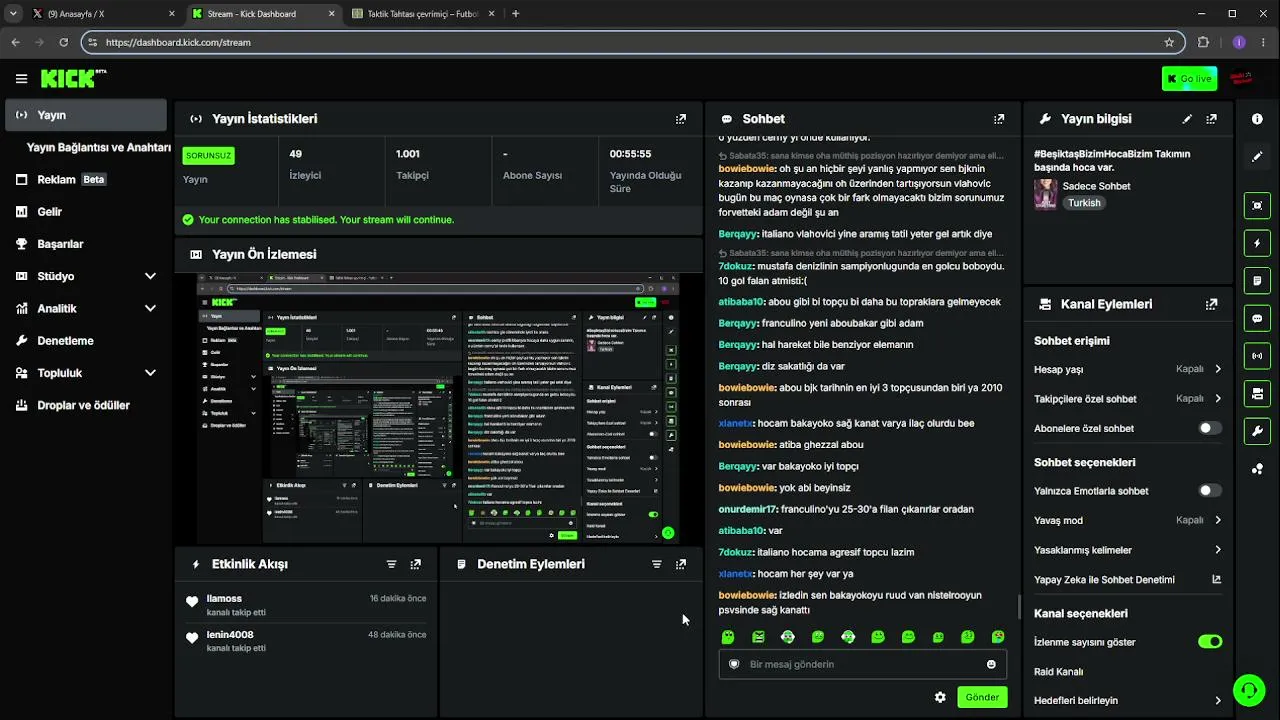This screenshot has height=720, width=1280.
Task: Click the Go live button
Action: tap(1189, 79)
